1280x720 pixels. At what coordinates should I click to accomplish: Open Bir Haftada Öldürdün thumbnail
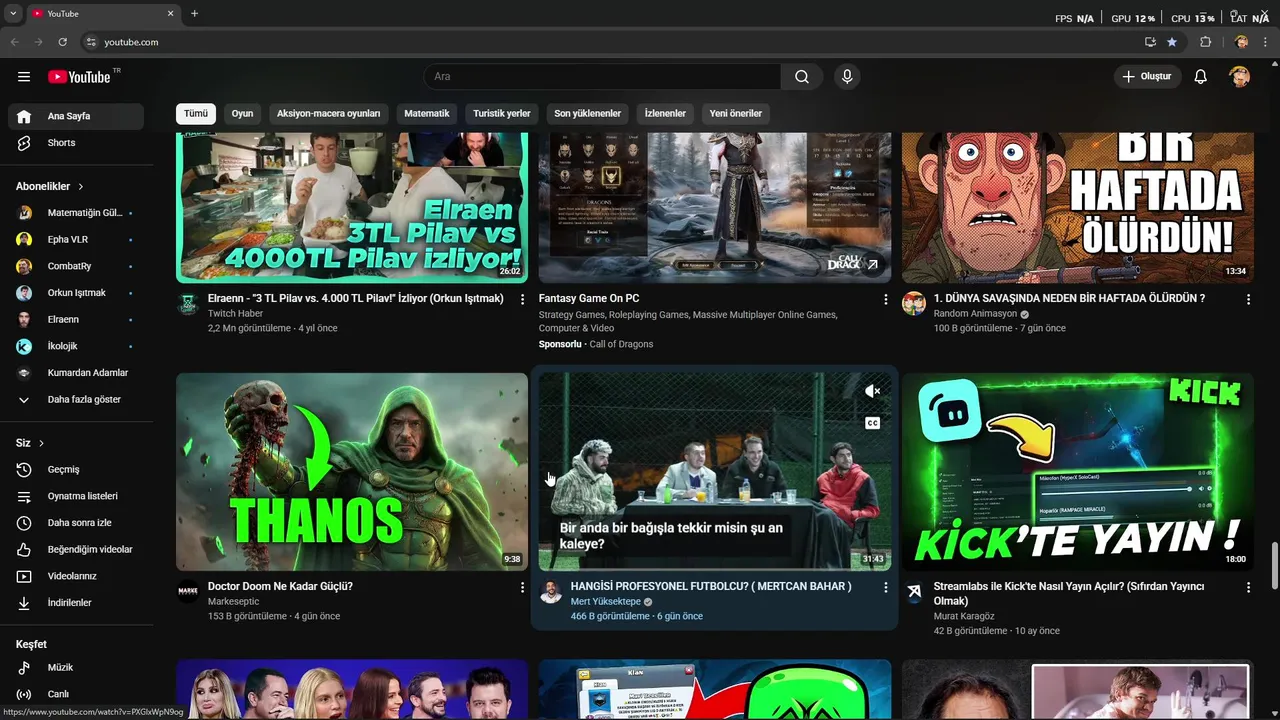click(x=1078, y=208)
